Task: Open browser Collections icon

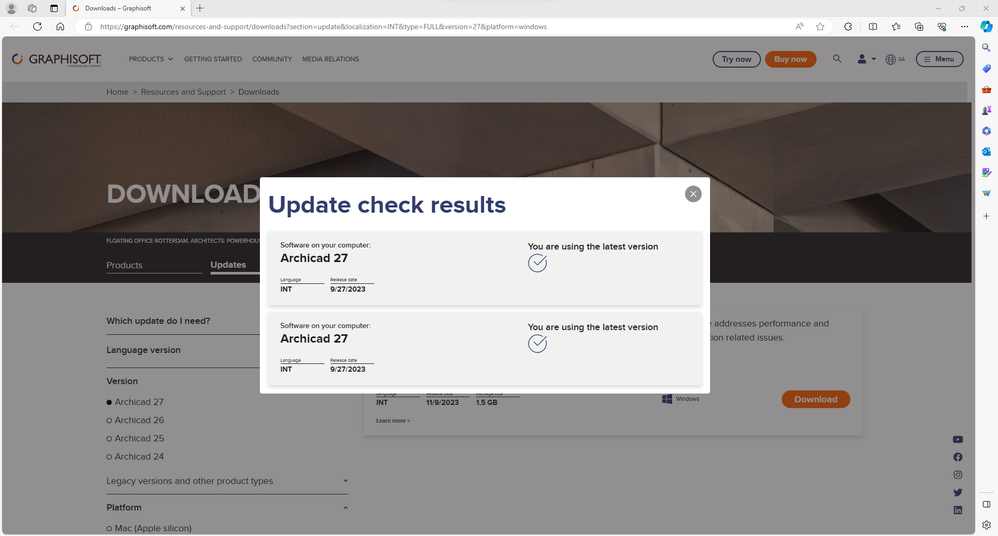Action: coord(919,27)
